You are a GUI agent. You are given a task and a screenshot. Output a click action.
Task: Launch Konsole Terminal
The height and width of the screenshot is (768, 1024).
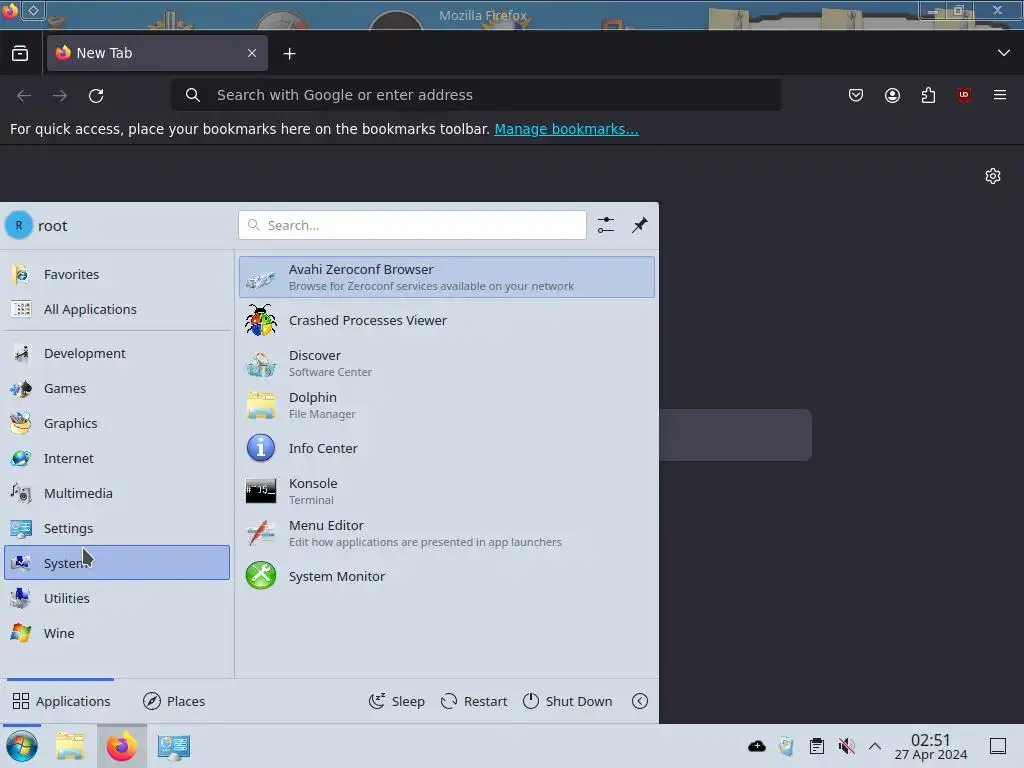coord(447,491)
